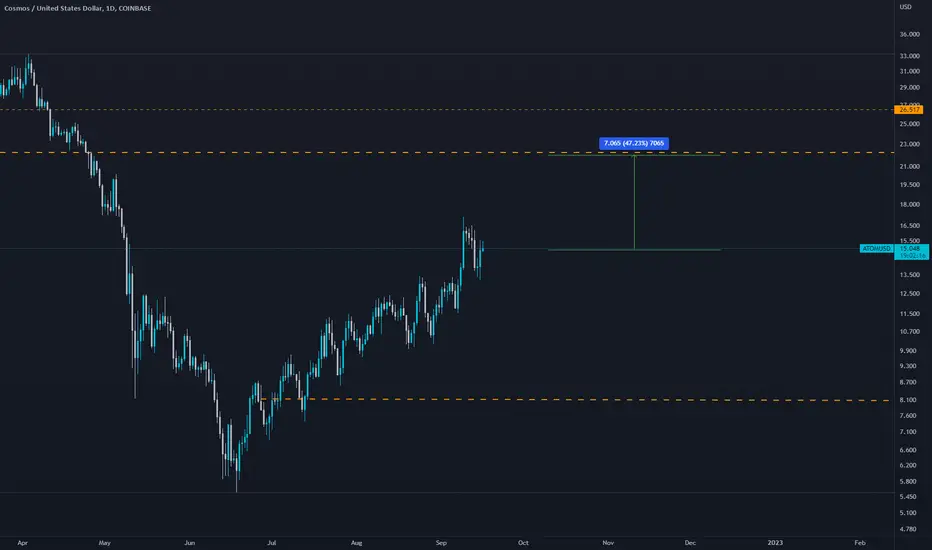Select the orange dashed line near 22.000
The height and width of the screenshot is (550, 932).
[446, 153]
